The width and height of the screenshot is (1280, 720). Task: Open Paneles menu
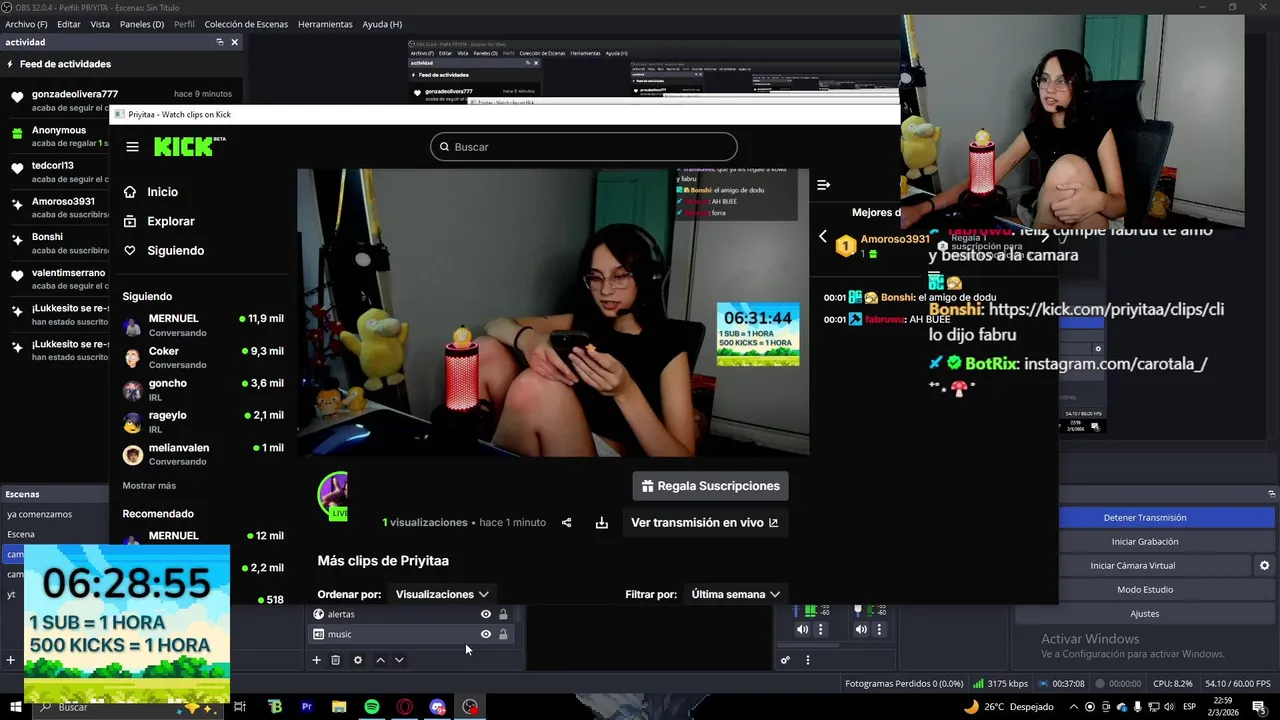(142, 24)
